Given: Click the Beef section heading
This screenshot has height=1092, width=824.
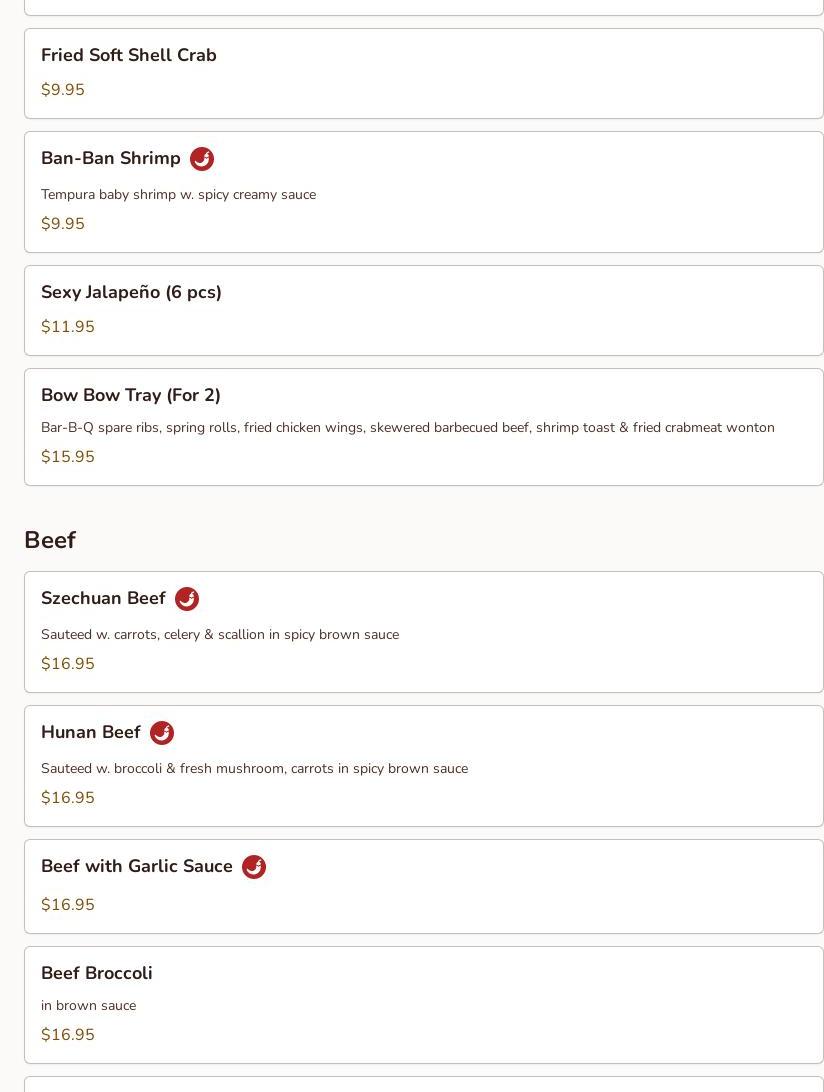Looking at the screenshot, I should pos(50,540).
